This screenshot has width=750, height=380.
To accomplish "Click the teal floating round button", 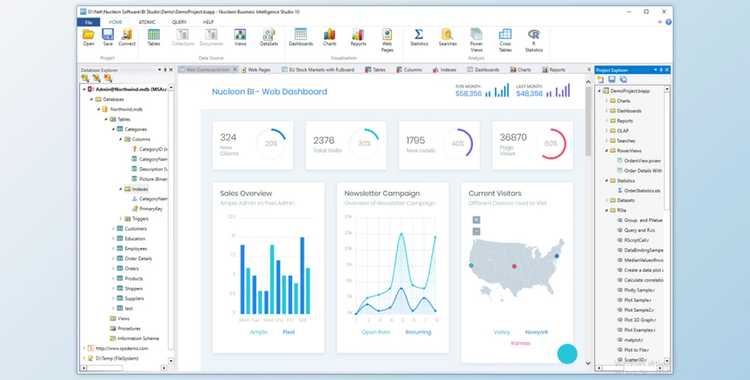I will pos(567,354).
